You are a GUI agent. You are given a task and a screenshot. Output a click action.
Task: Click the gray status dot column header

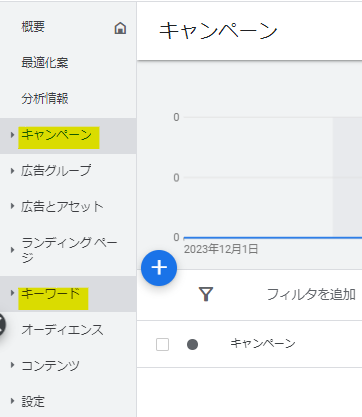point(192,344)
